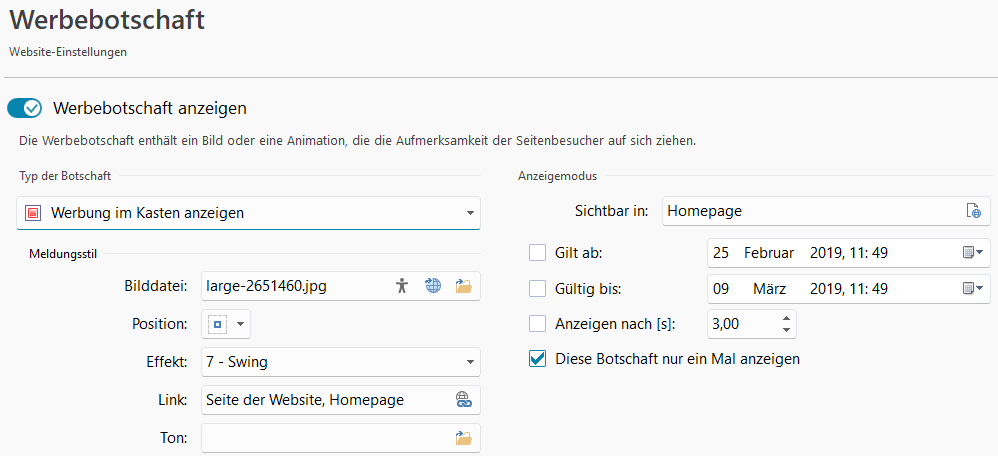Check the Anzeigen nach [s] checkbox
The width and height of the screenshot is (998, 456).
click(538, 324)
